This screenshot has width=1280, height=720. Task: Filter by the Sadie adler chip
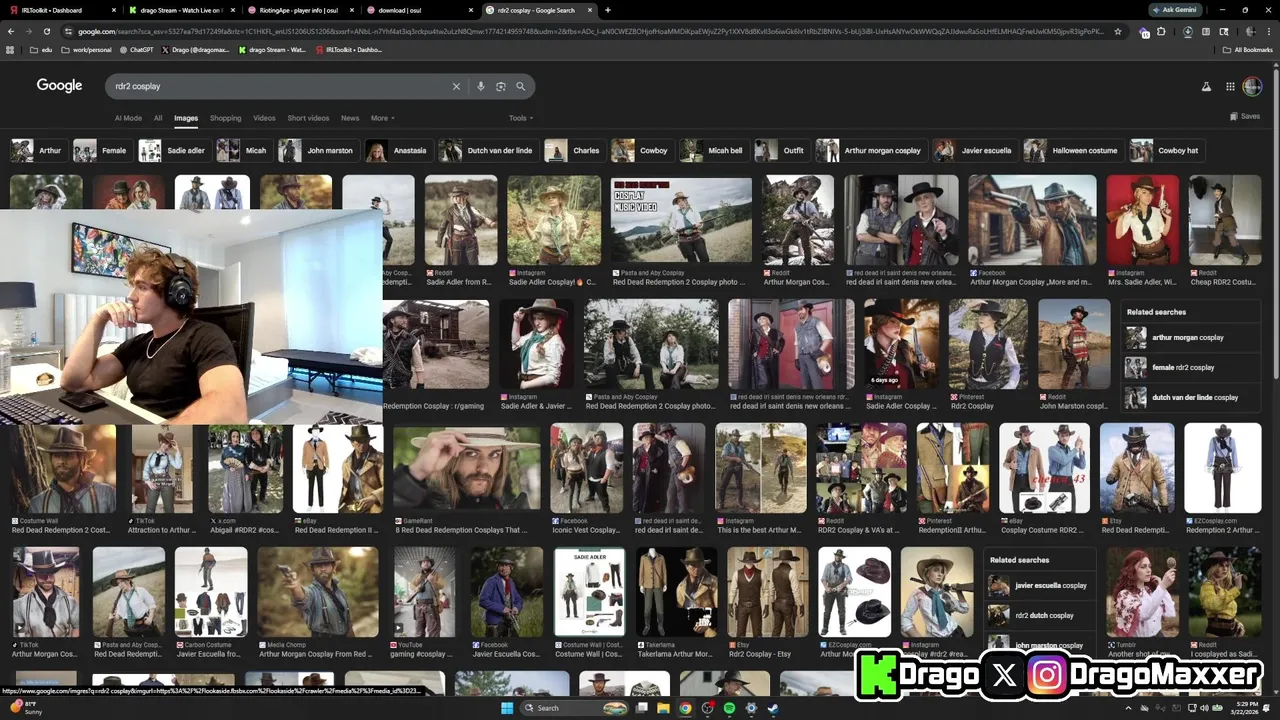click(x=173, y=150)
